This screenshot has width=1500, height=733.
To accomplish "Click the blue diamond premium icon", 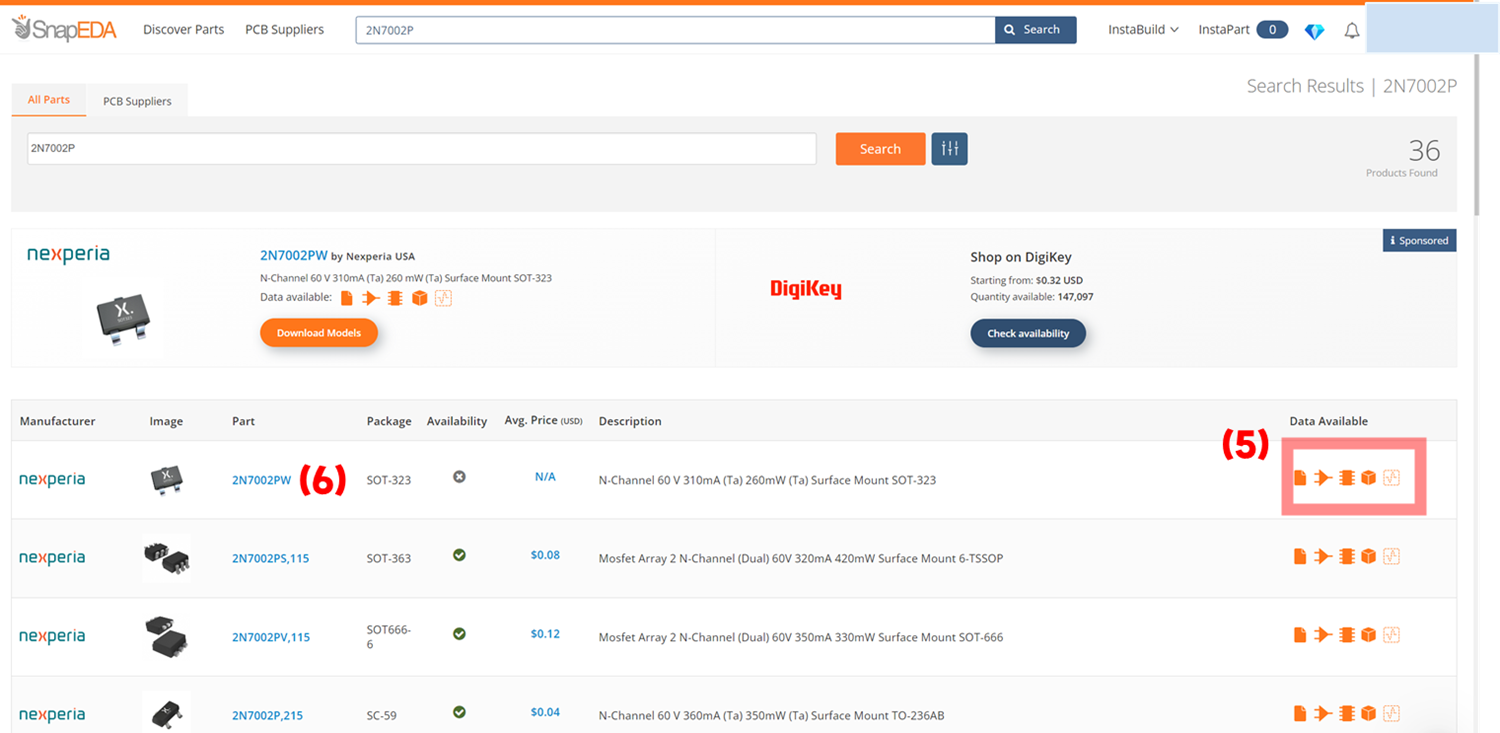I will tap(1314, 31).
